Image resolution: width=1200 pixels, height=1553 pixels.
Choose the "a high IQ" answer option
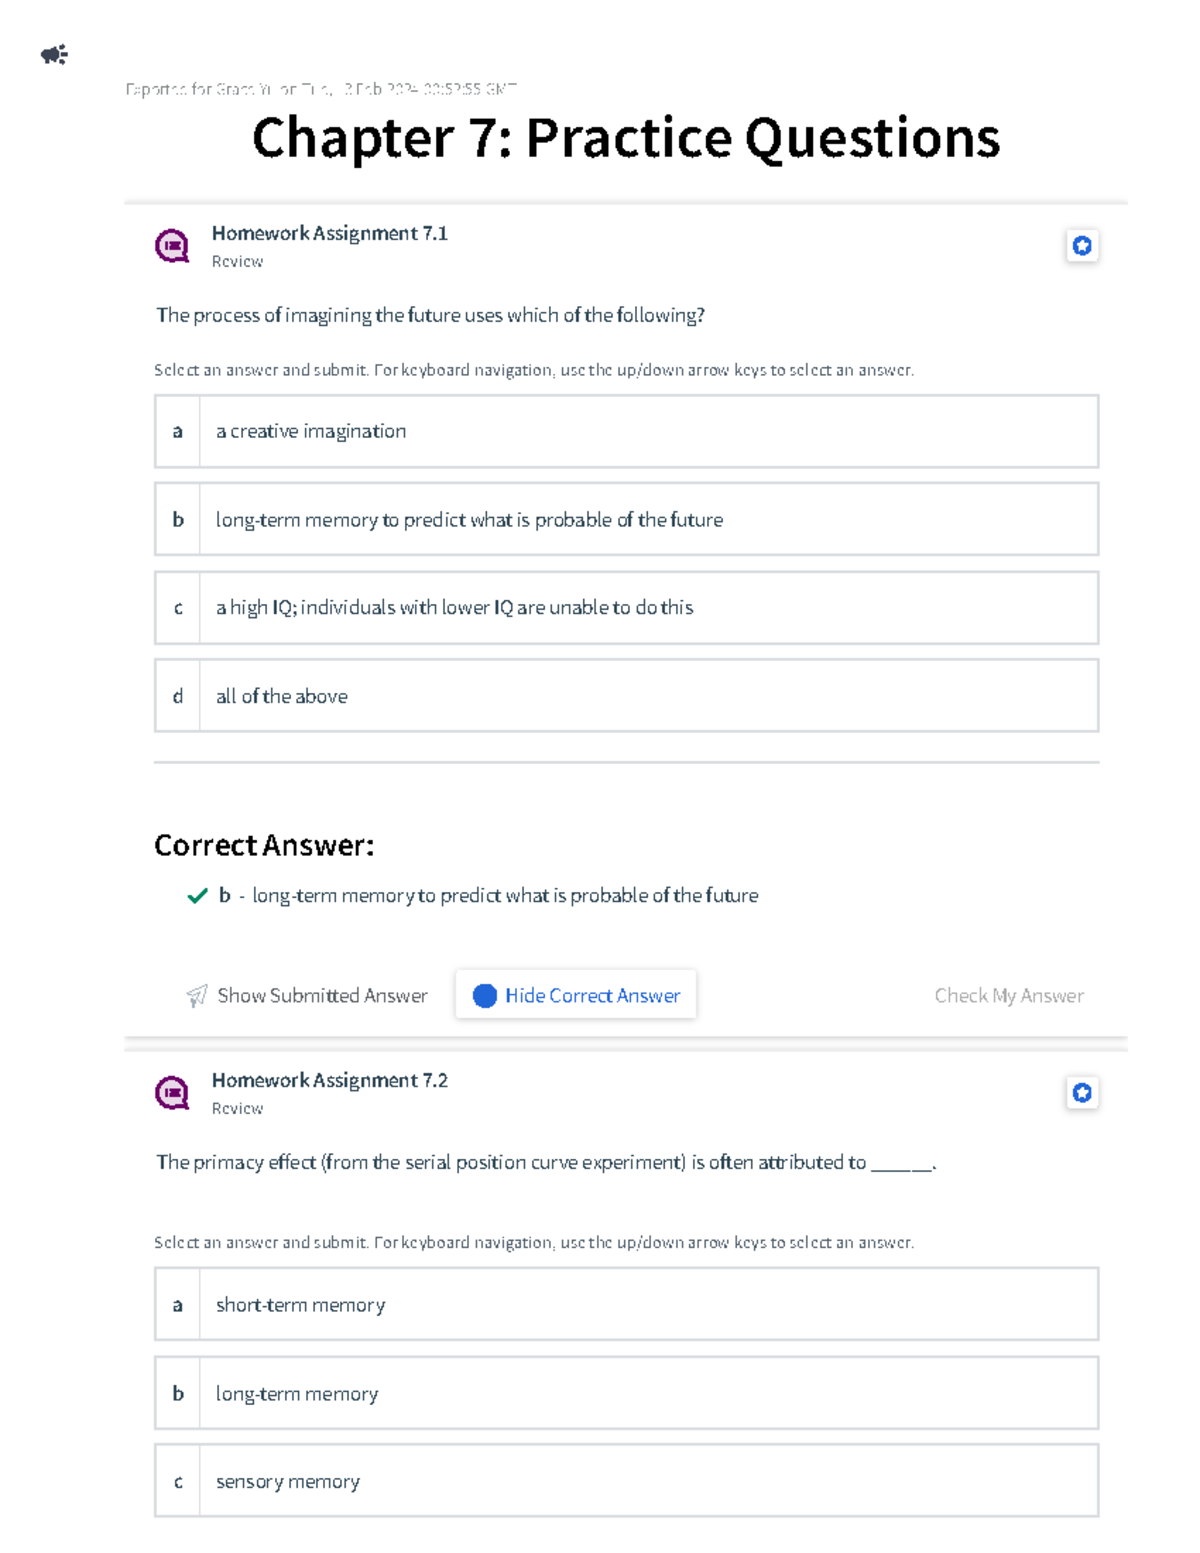pos(626,607)
